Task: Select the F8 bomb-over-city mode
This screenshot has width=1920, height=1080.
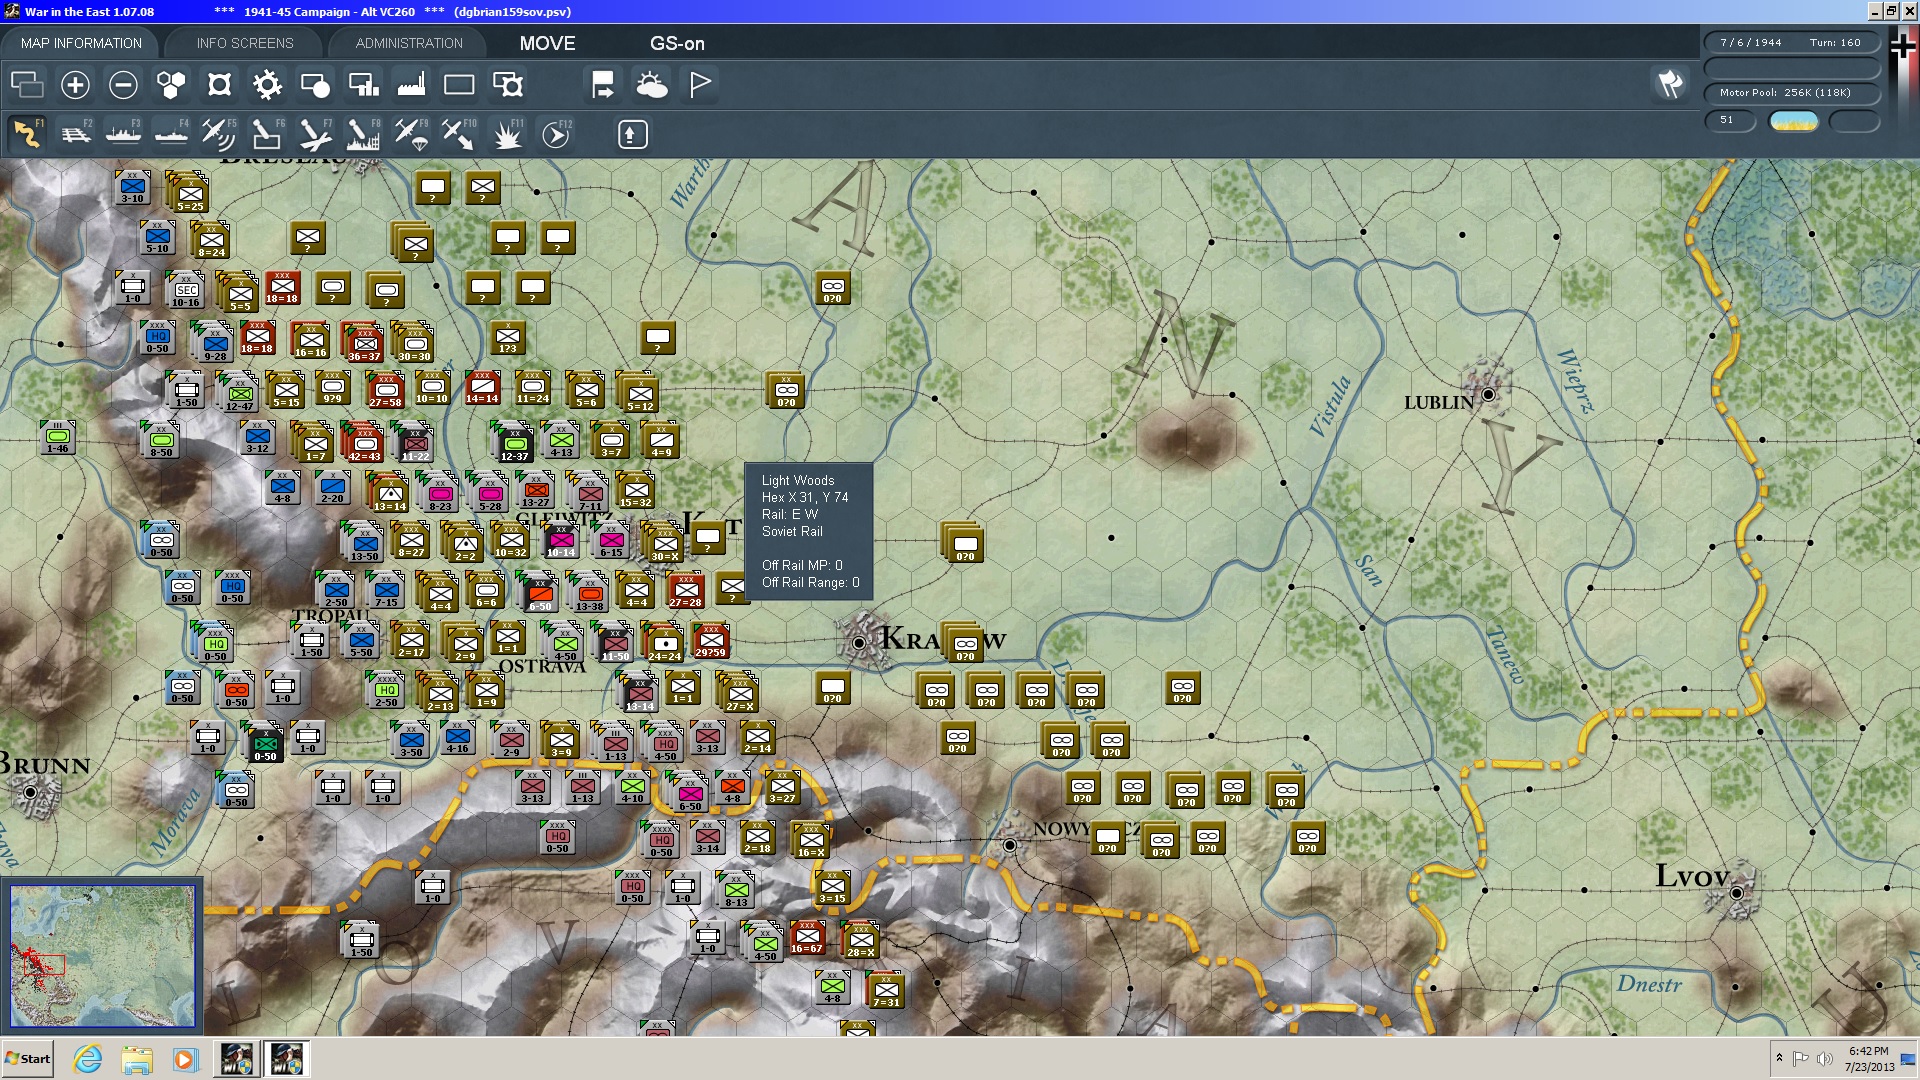Action: coord(363,134)
